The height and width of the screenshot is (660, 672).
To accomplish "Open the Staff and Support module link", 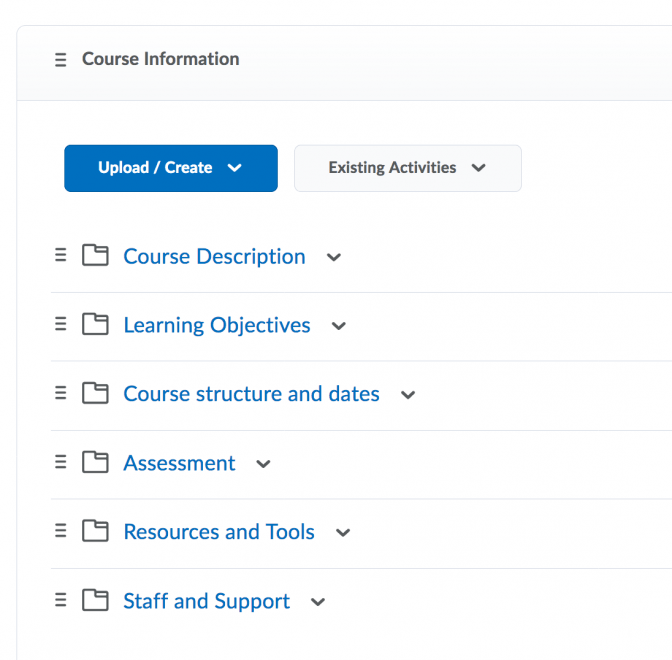I will (206, 601).
